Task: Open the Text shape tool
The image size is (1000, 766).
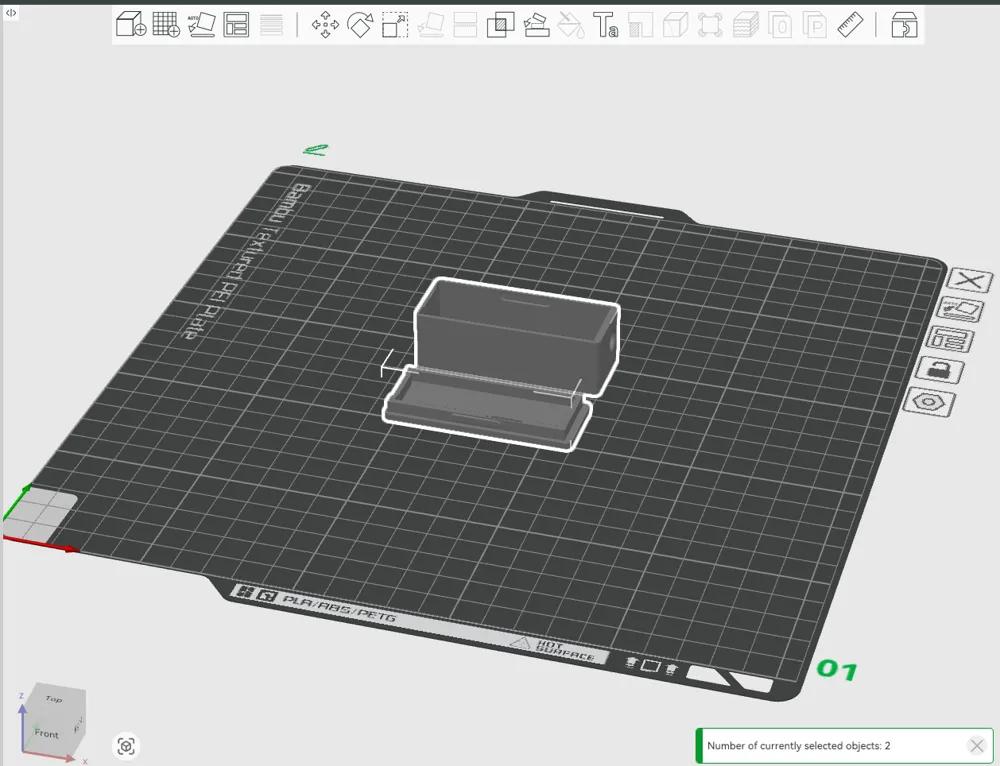Action: tap(606, 24)
